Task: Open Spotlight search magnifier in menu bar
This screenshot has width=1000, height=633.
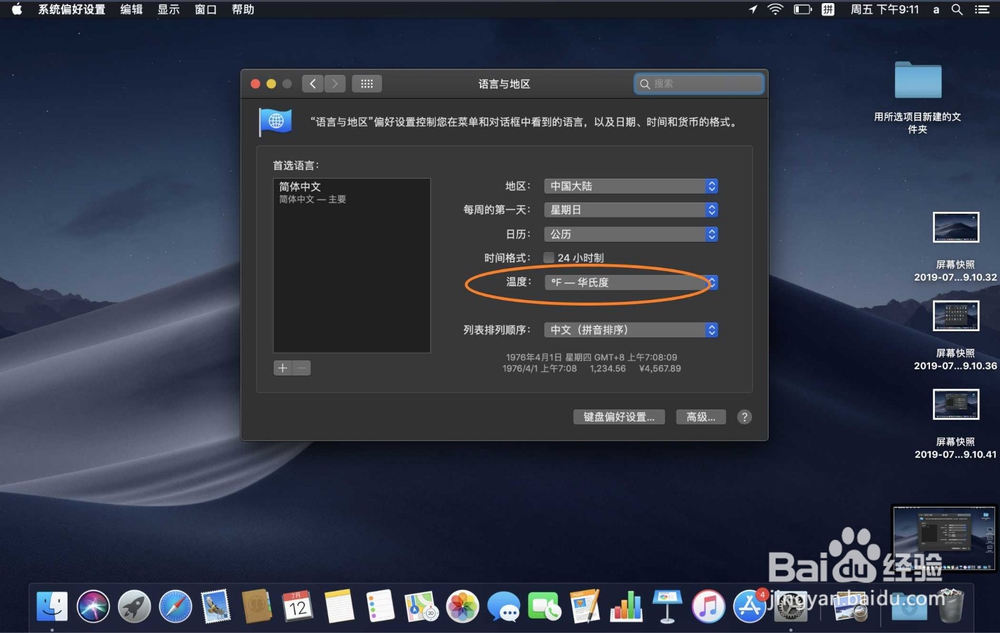Action: pyautogui.click(x=957, y=10)
